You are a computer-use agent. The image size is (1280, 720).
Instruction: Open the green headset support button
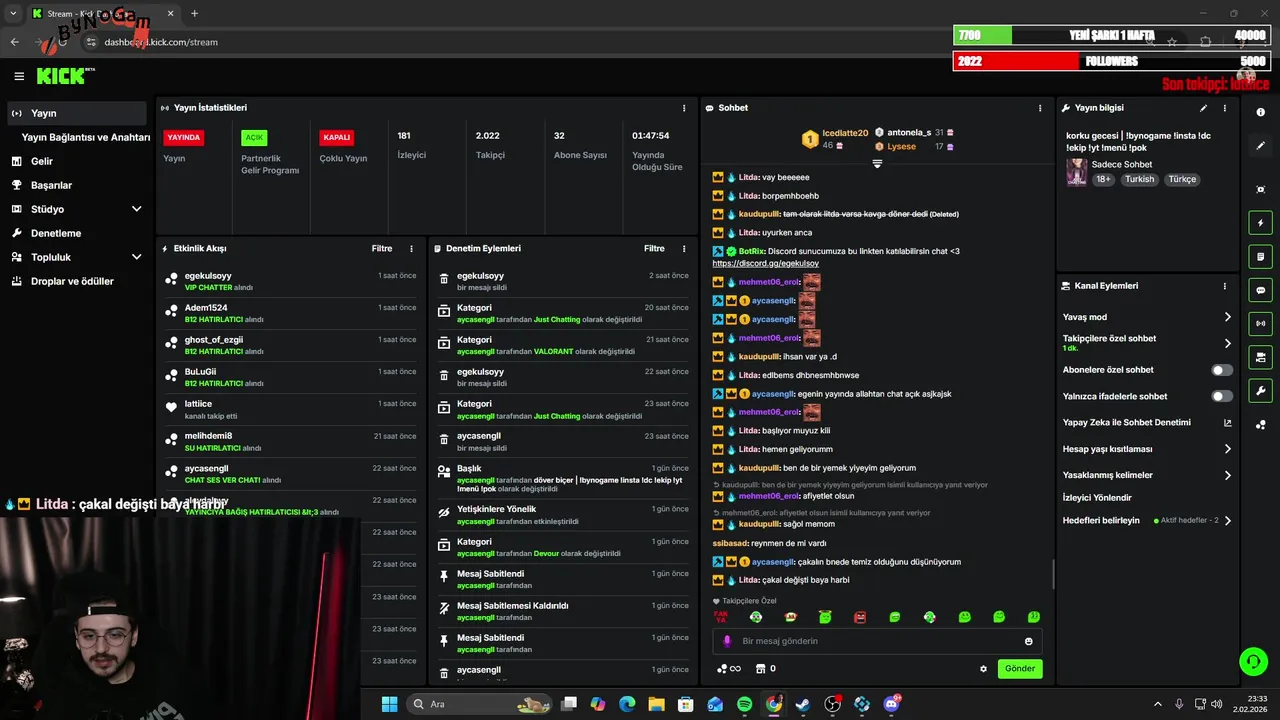pos(1253,661)
